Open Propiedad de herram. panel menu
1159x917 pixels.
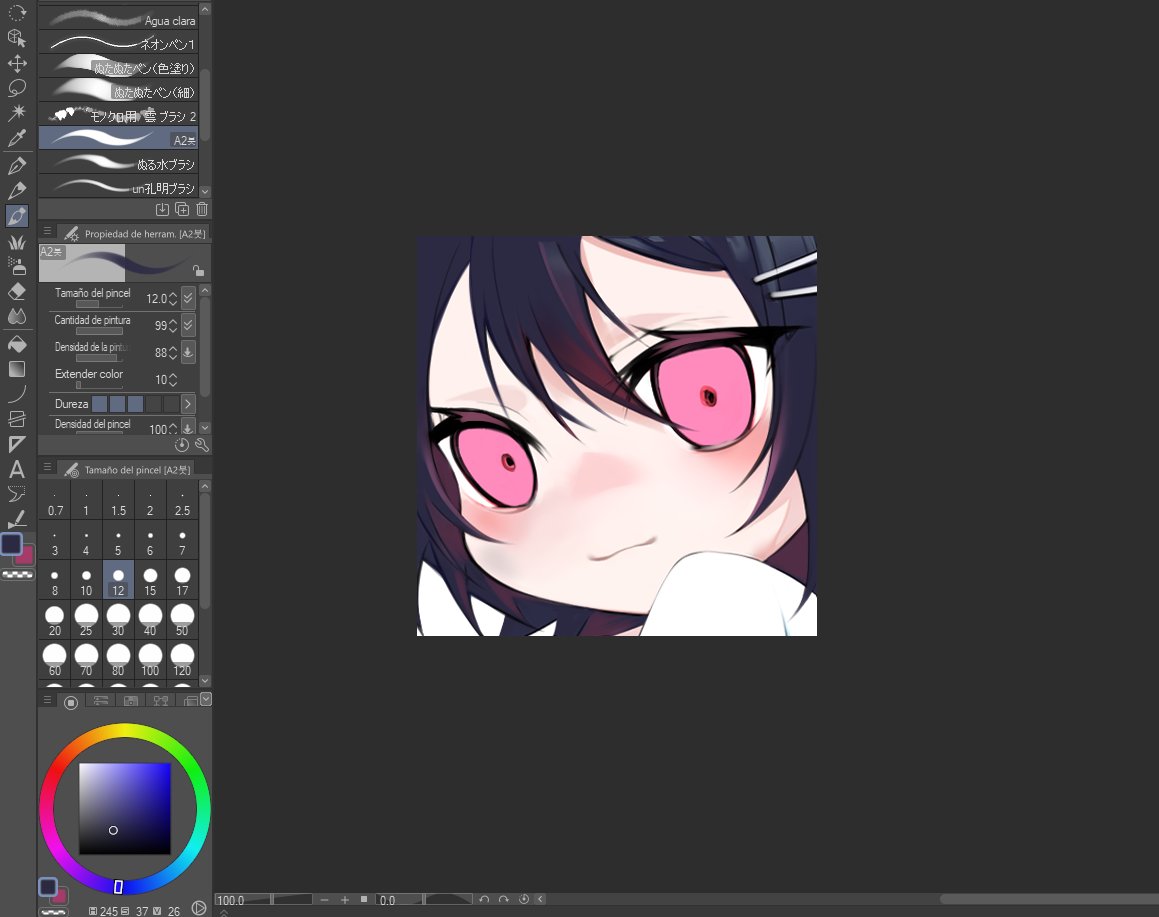coord(47,232)
